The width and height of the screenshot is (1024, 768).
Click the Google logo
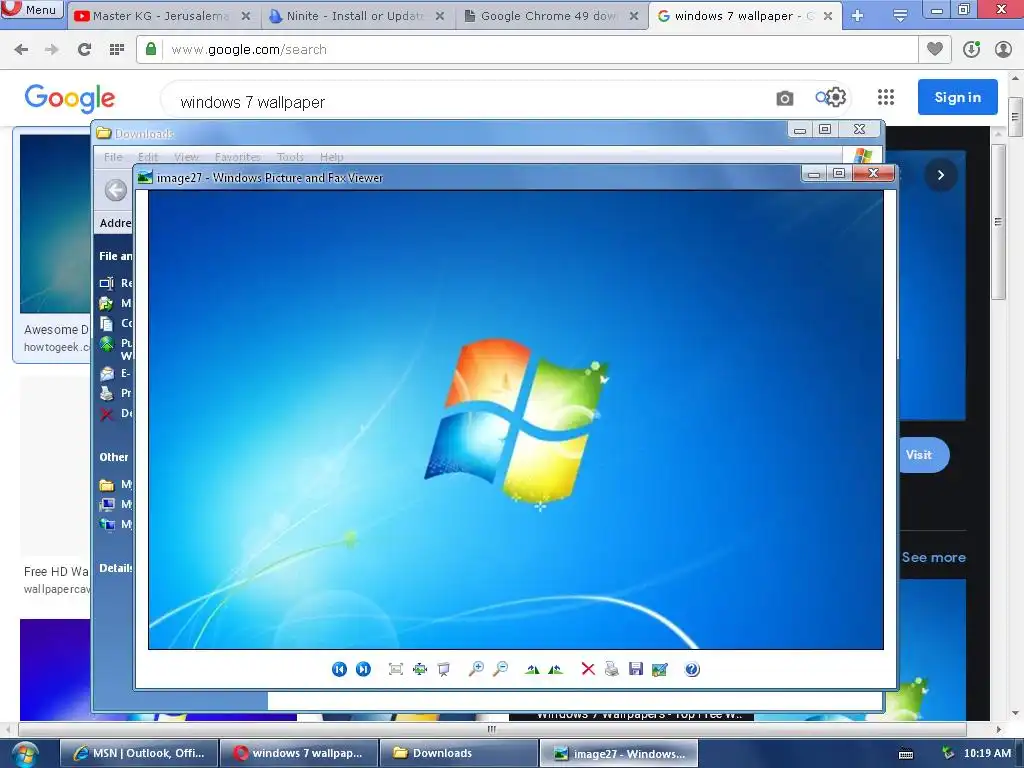[70, 98]
